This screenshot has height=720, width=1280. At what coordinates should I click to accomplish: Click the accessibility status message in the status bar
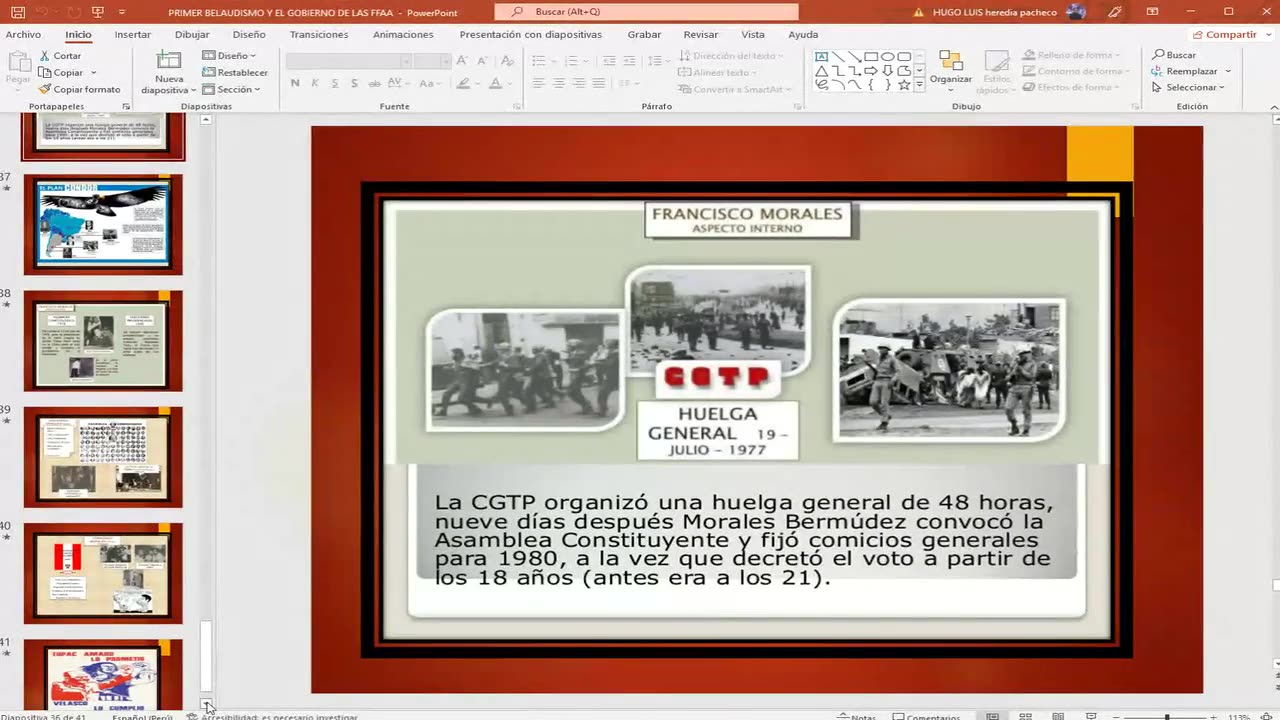click(272, 716)
